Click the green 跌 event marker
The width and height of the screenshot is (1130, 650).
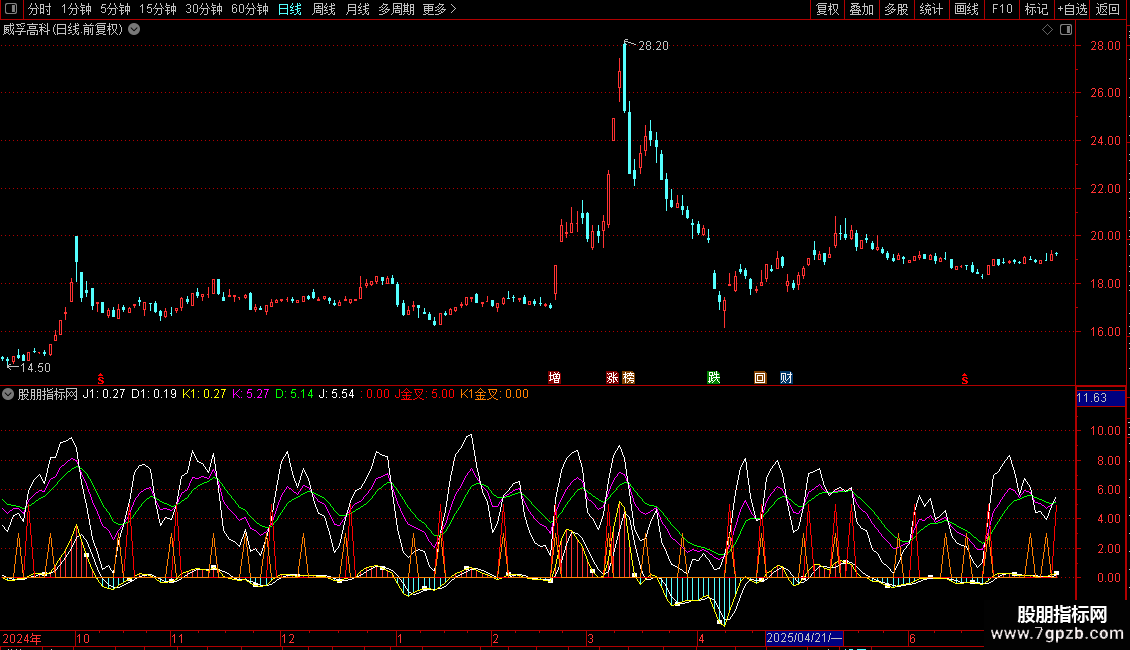coord(714,378)
